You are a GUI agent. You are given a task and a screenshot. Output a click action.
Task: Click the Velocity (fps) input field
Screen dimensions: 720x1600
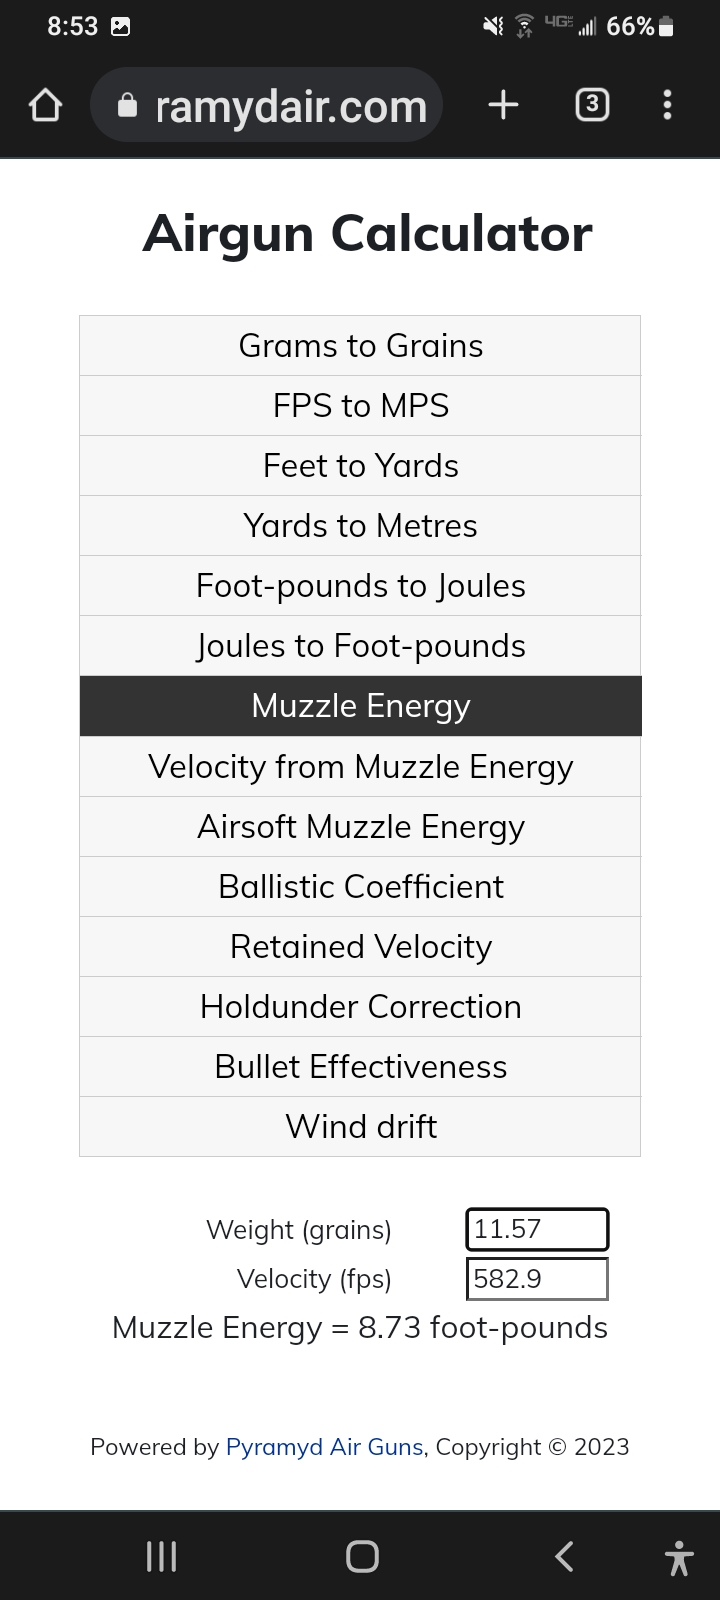pos(537,1279)
